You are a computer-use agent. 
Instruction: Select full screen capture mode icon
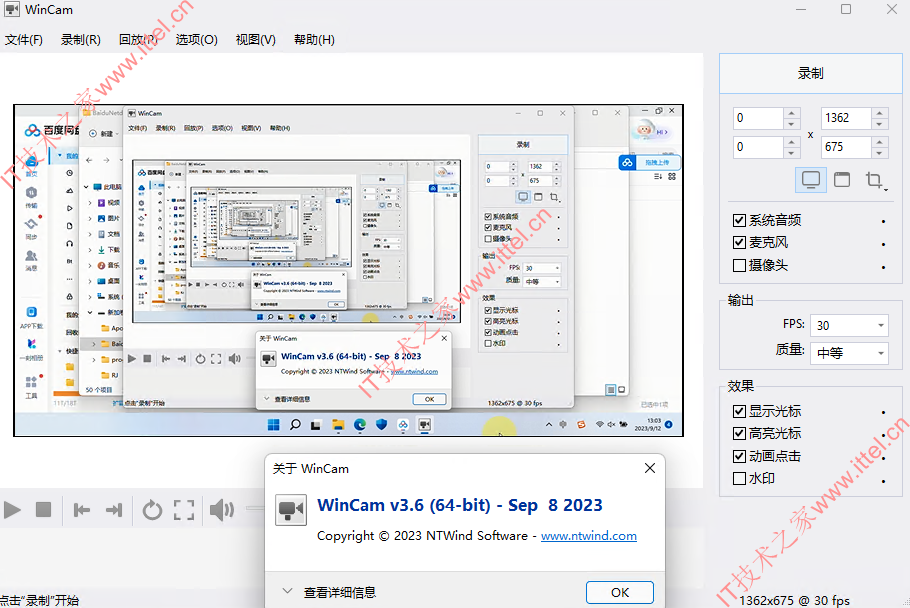(x=811, y=180)
